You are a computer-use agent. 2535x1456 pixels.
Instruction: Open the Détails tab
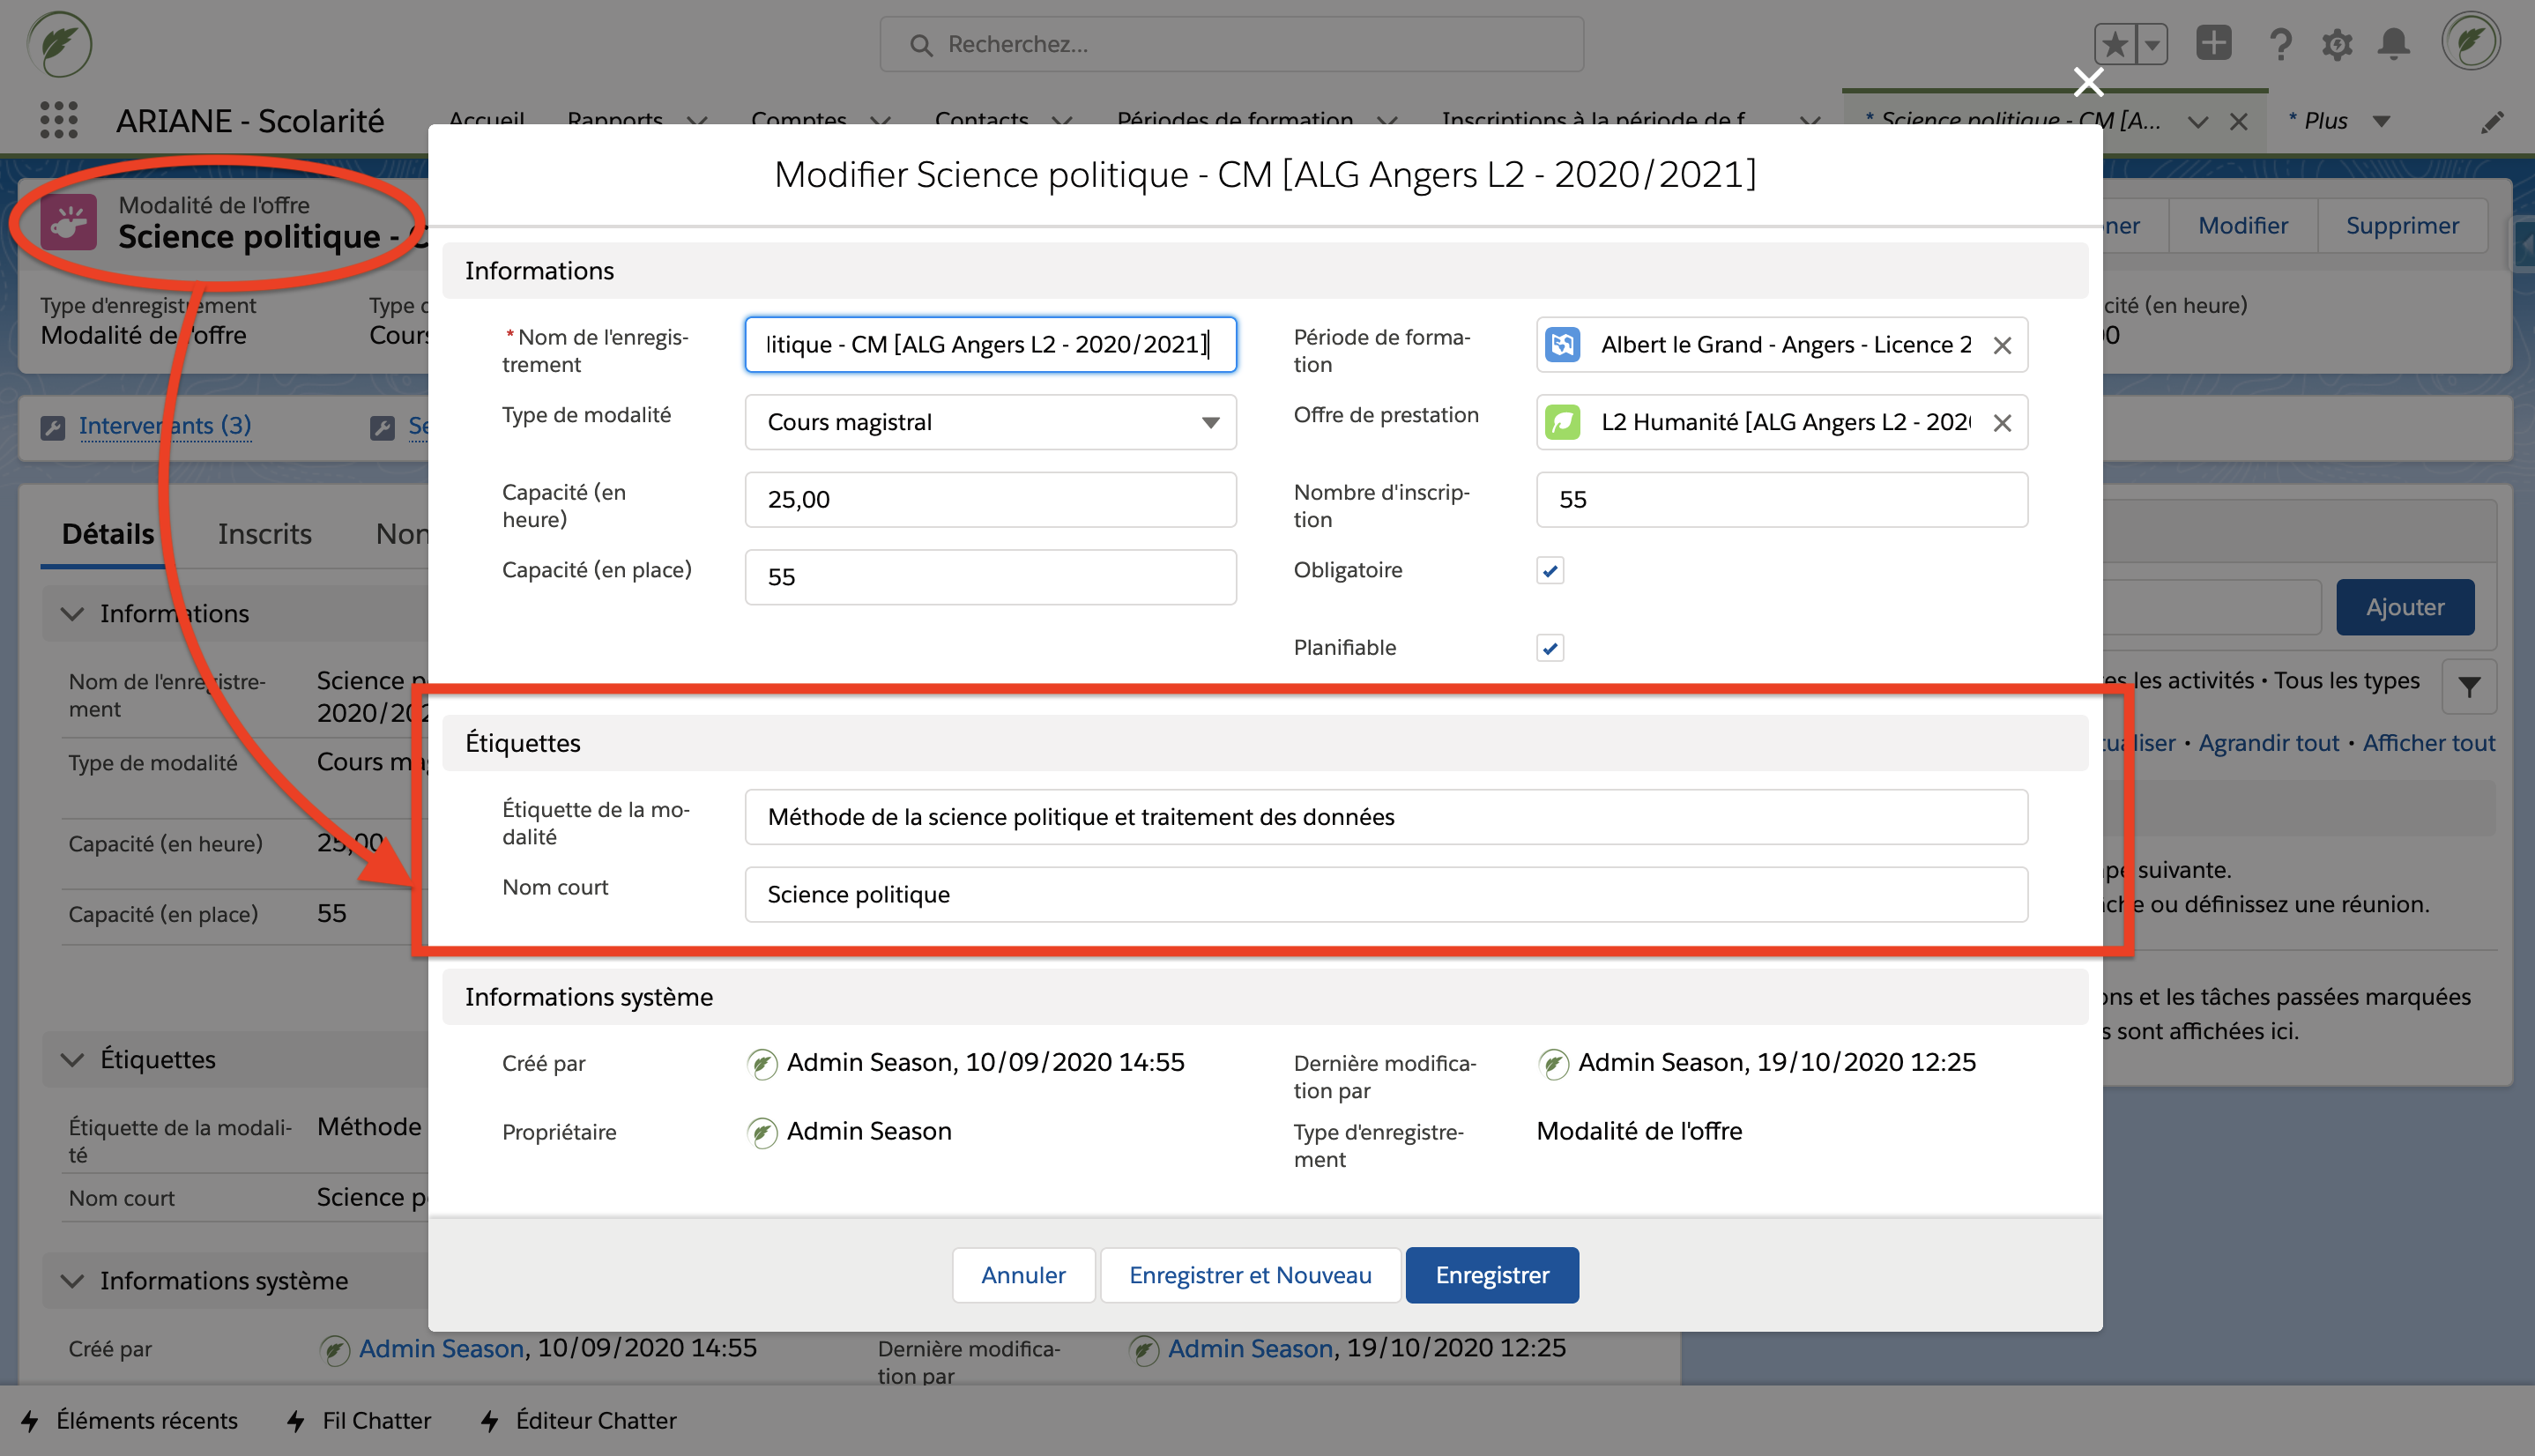coord(107,534)
